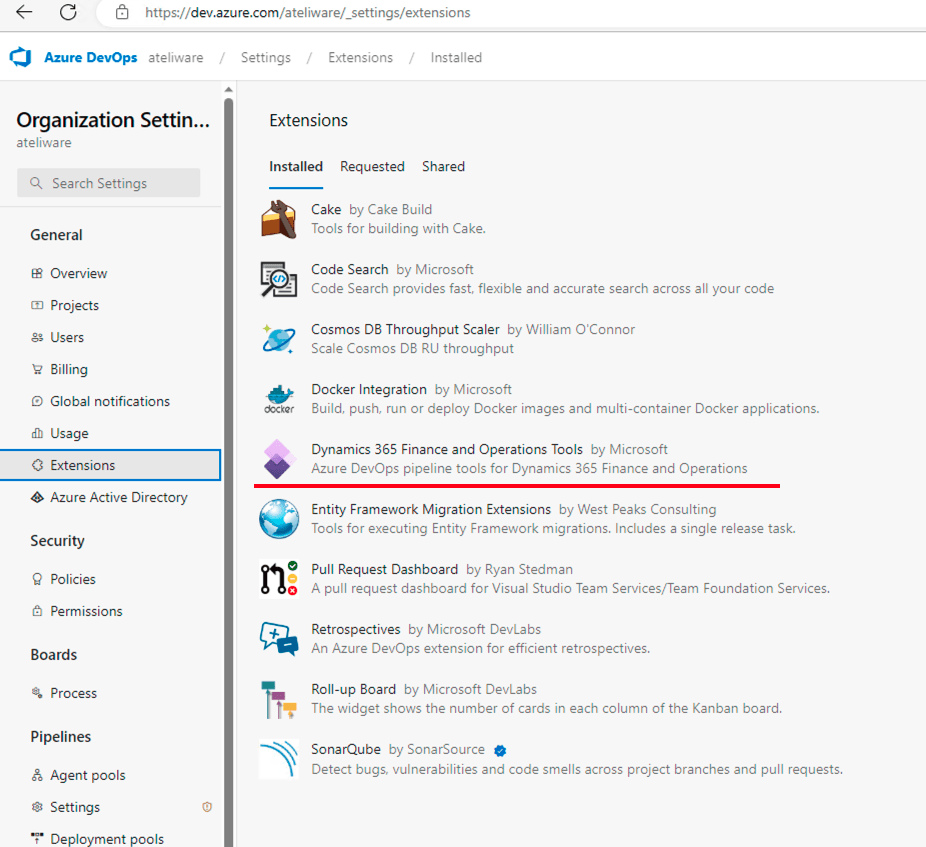The width and height of the screenshot is (926, 847).
Task: Click the Search Settings input field
Action: pos(109,183)
